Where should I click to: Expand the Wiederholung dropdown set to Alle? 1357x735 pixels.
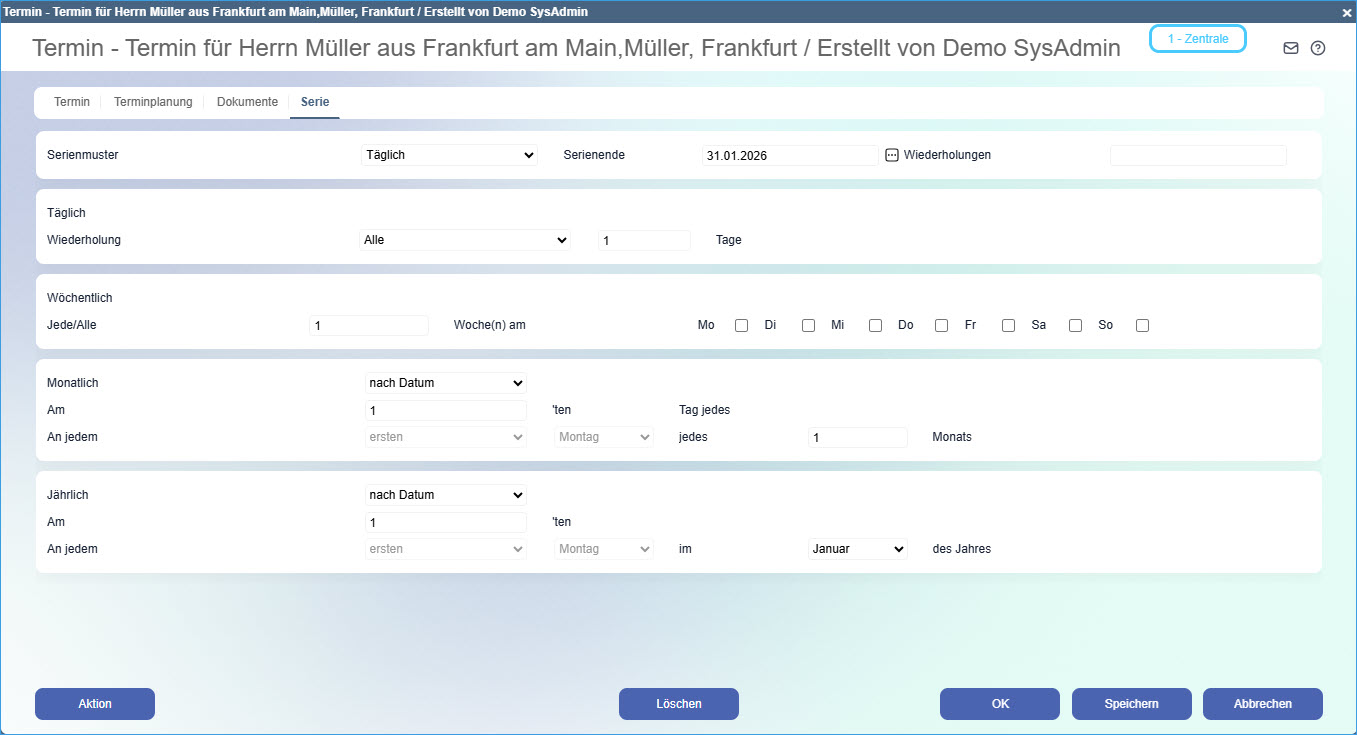pos(464,240)
